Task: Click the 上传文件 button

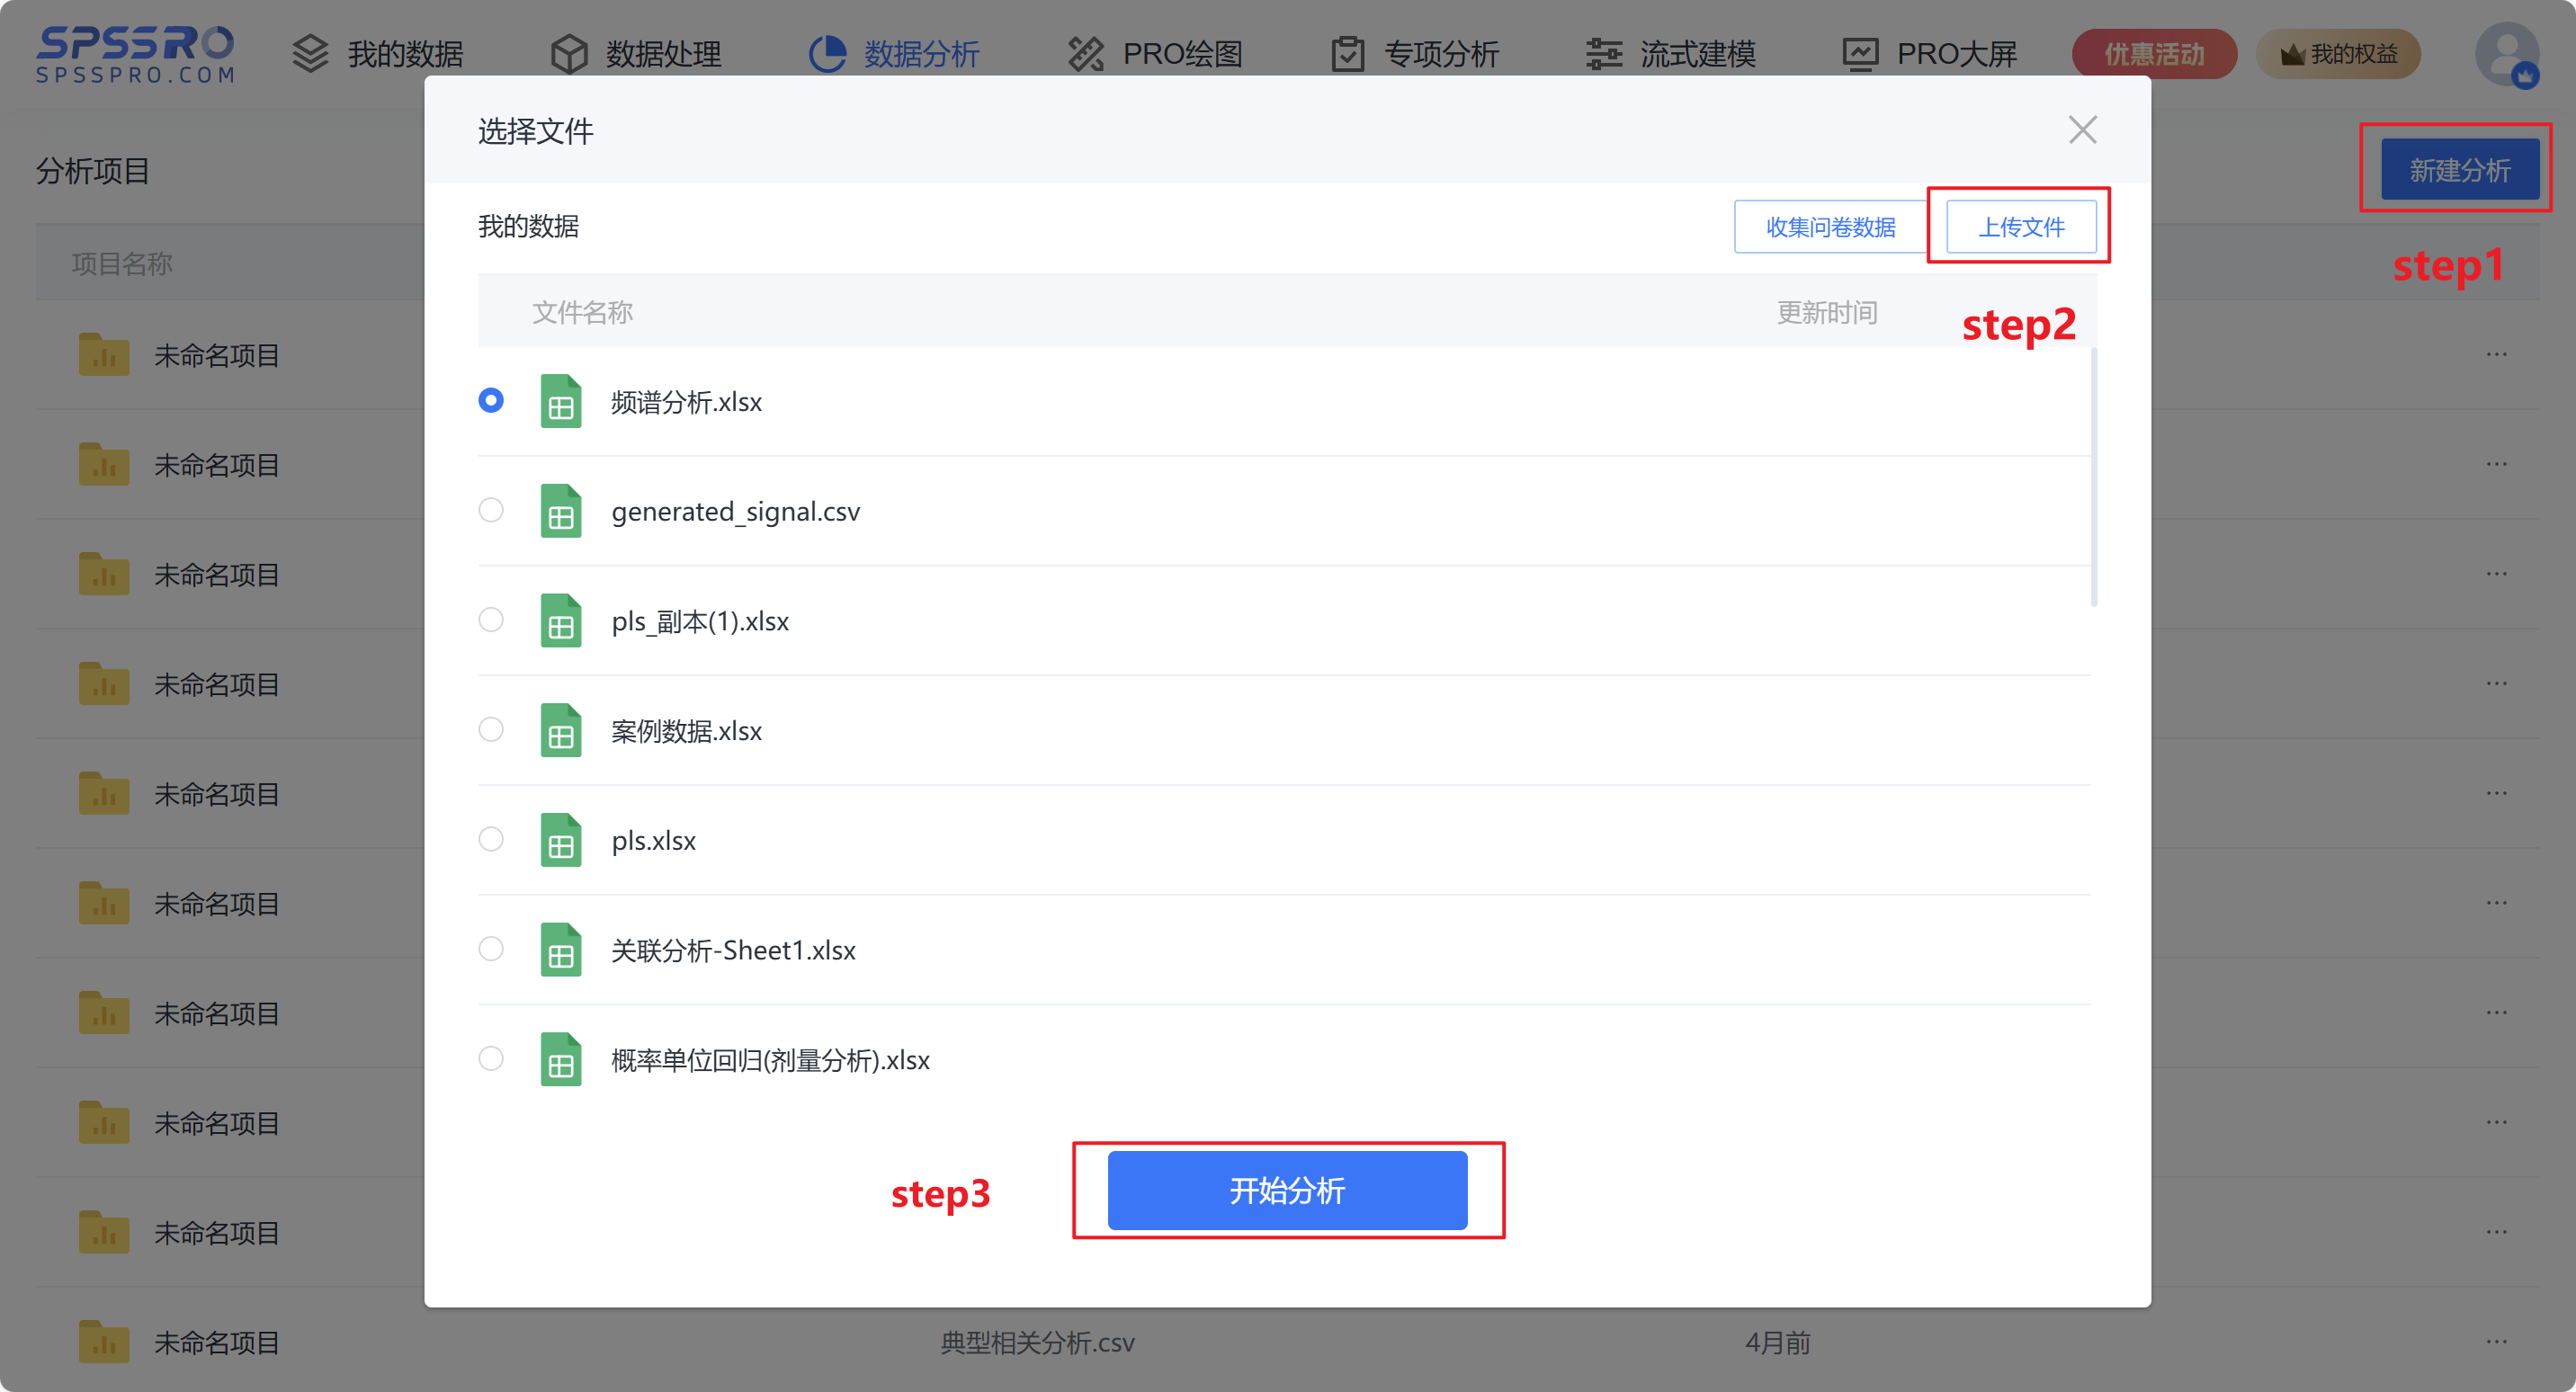Action: click(2021, 227)
